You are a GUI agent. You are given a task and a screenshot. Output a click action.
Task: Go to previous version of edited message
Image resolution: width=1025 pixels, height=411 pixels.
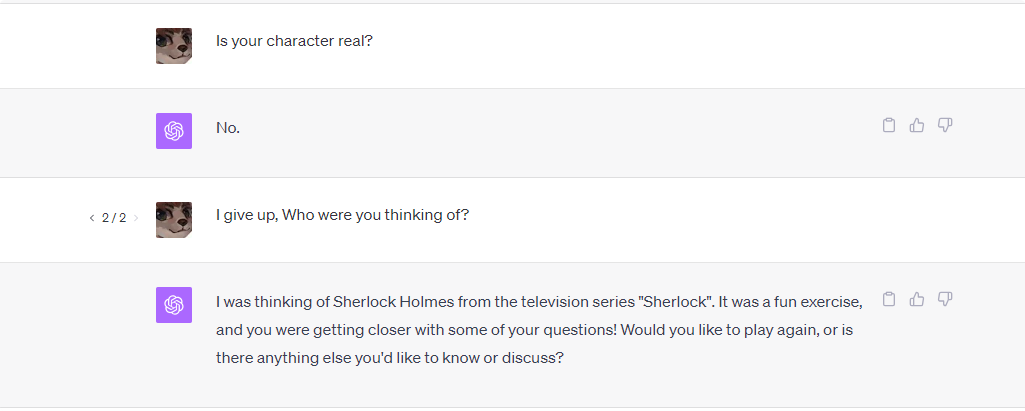[x=92, y=218]
